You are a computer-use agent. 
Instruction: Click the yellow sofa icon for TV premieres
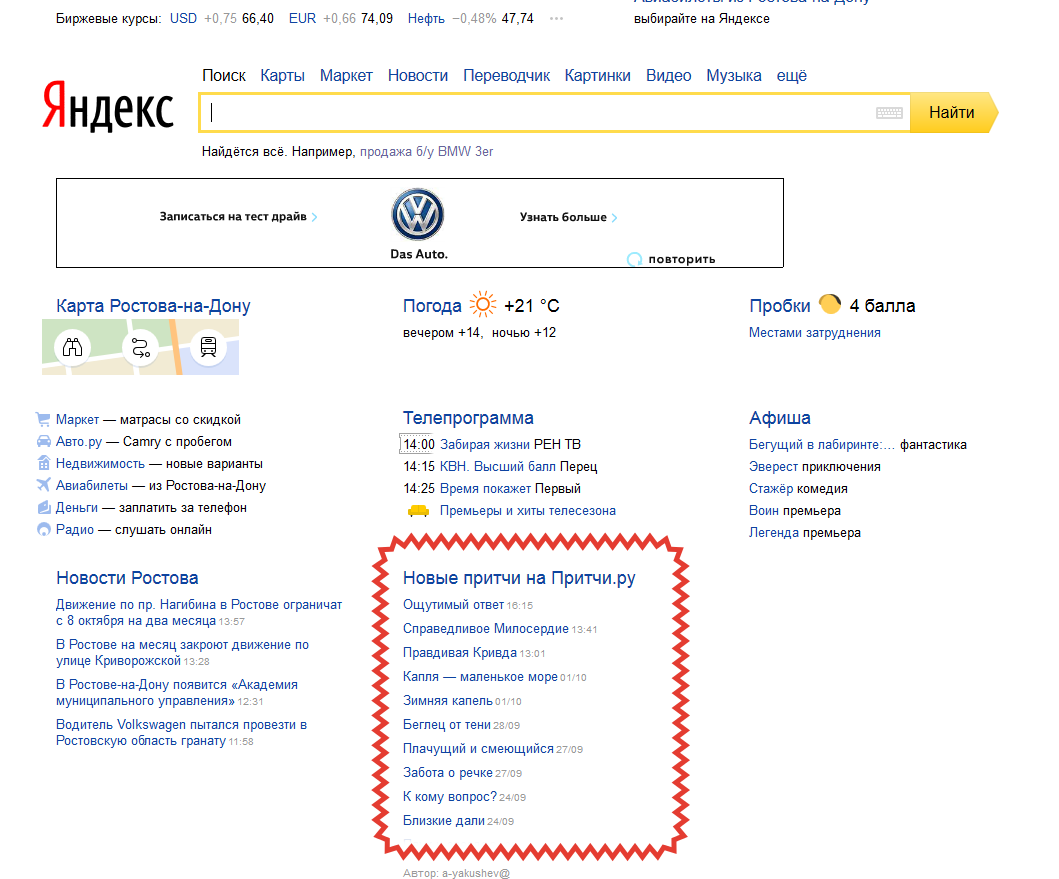click(419, 511)
